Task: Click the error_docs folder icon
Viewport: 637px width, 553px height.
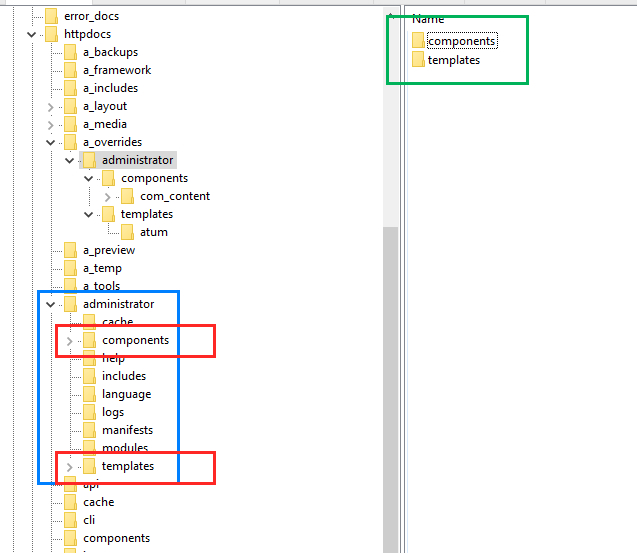Action: 51,16
